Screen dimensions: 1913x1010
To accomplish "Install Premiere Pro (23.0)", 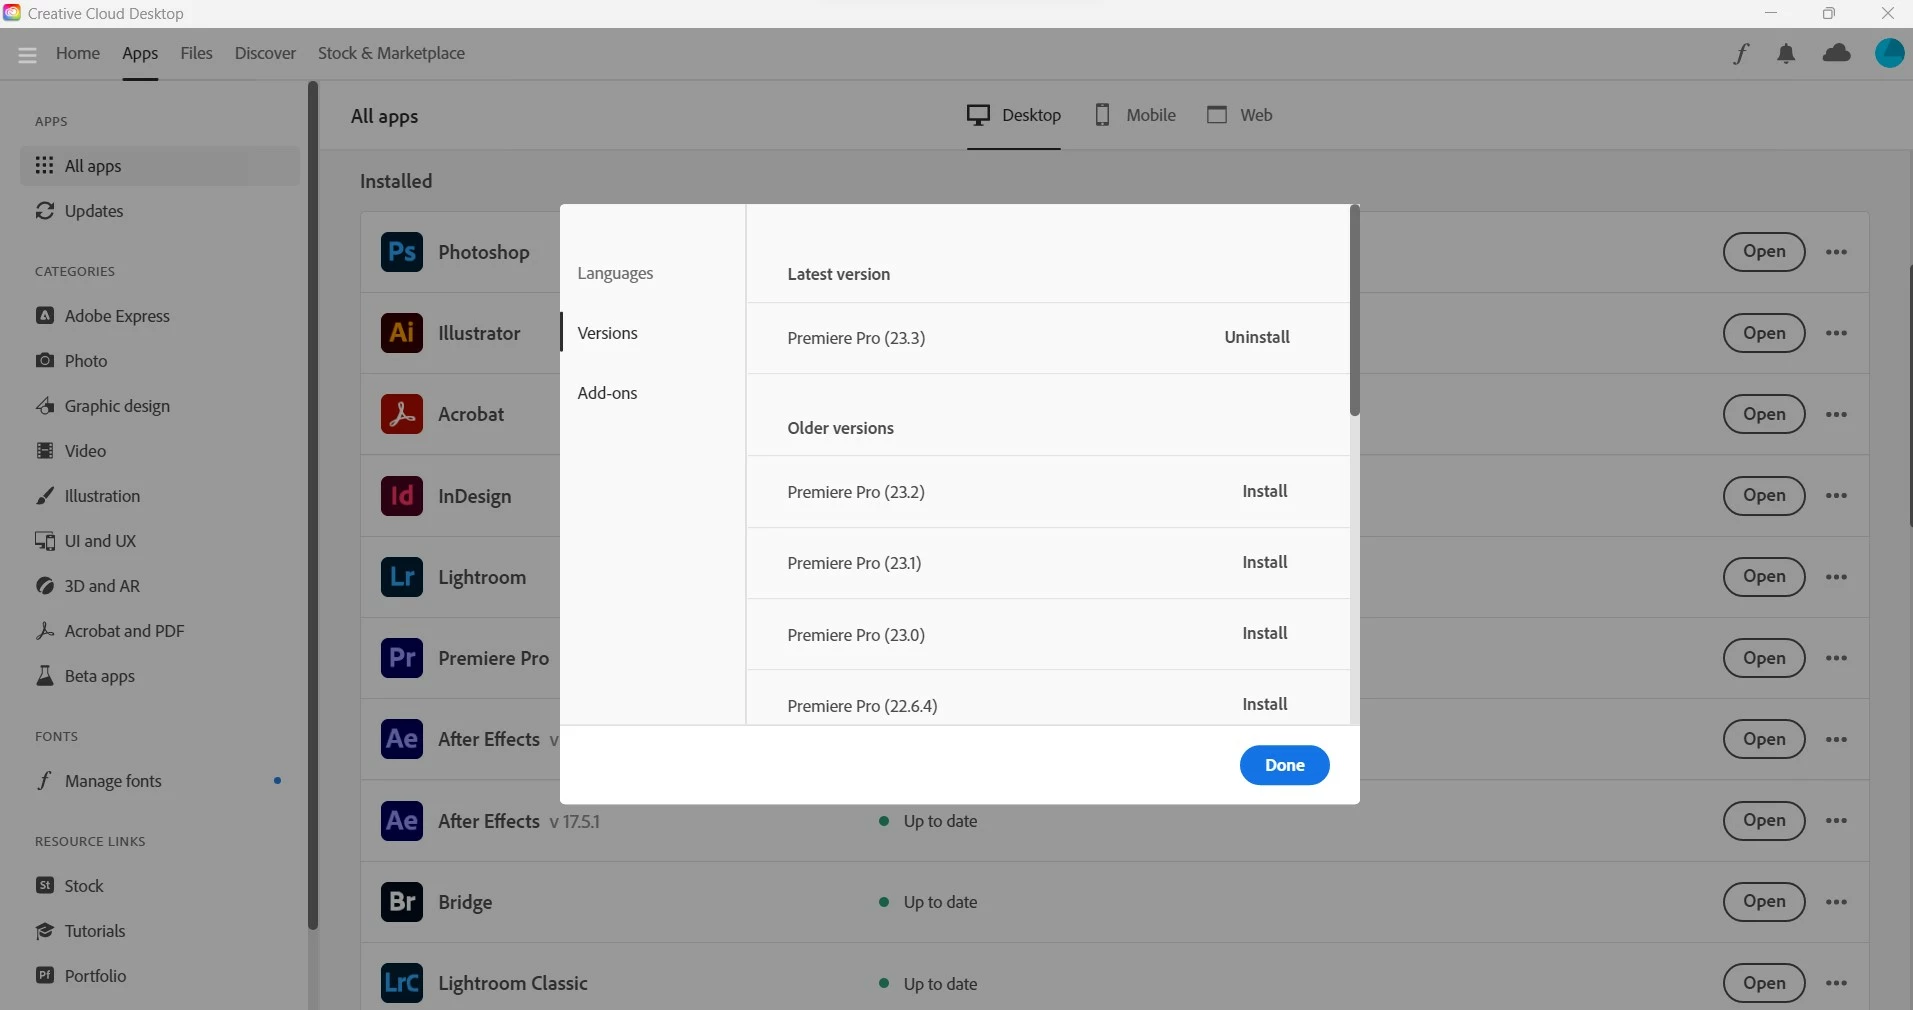I will (x=1264, y=633).
